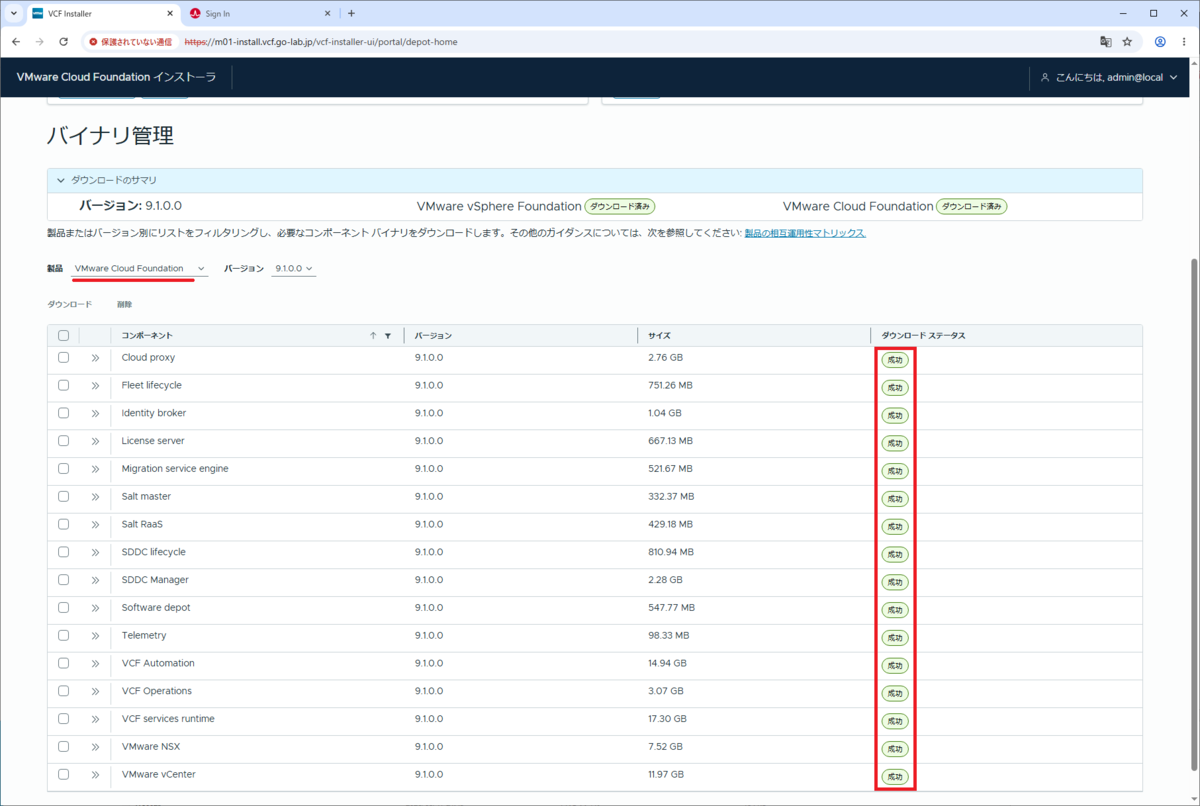Click the VCF services runtime size 17.30 GB
The image size is (1200, 806).
pyautogui.click(x=667, y=719)
